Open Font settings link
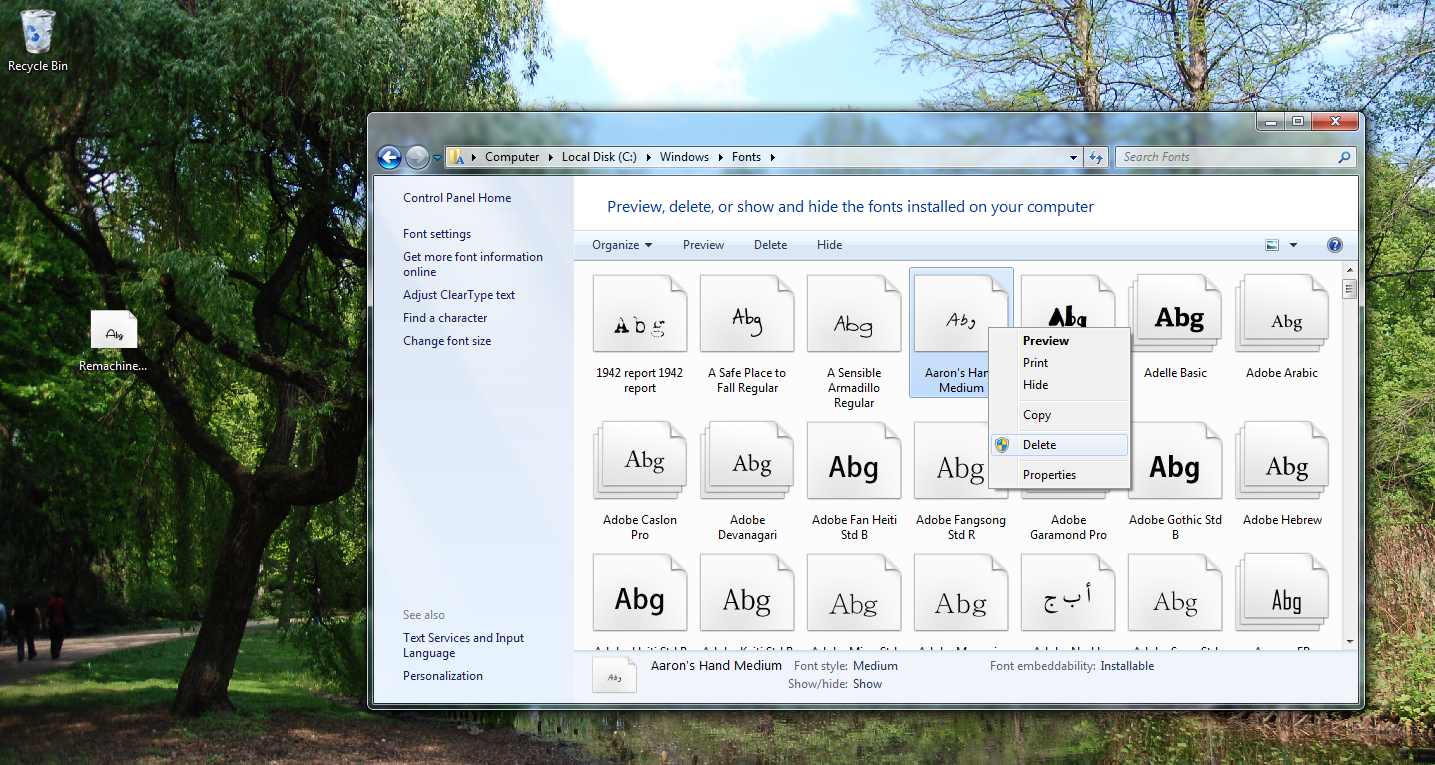This screenshot has height=765, width=1435. point(437,234)
